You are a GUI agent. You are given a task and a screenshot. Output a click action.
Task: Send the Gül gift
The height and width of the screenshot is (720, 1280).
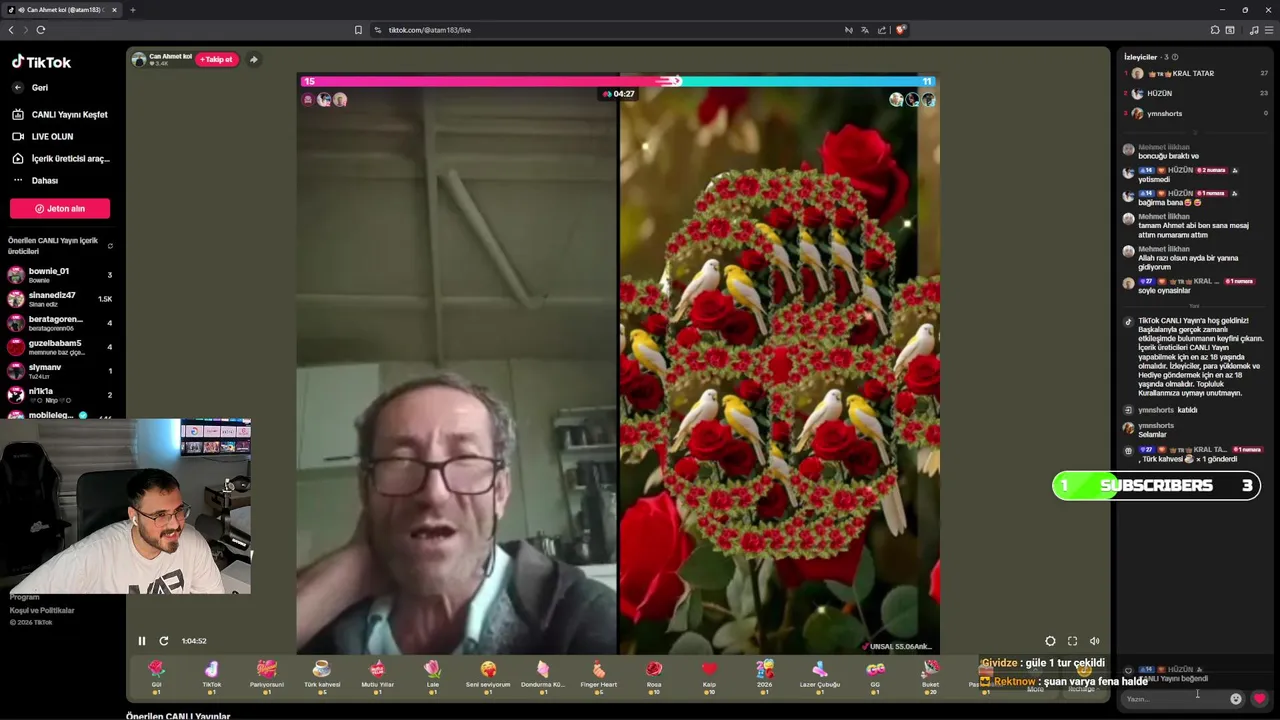tap(156, 676)
